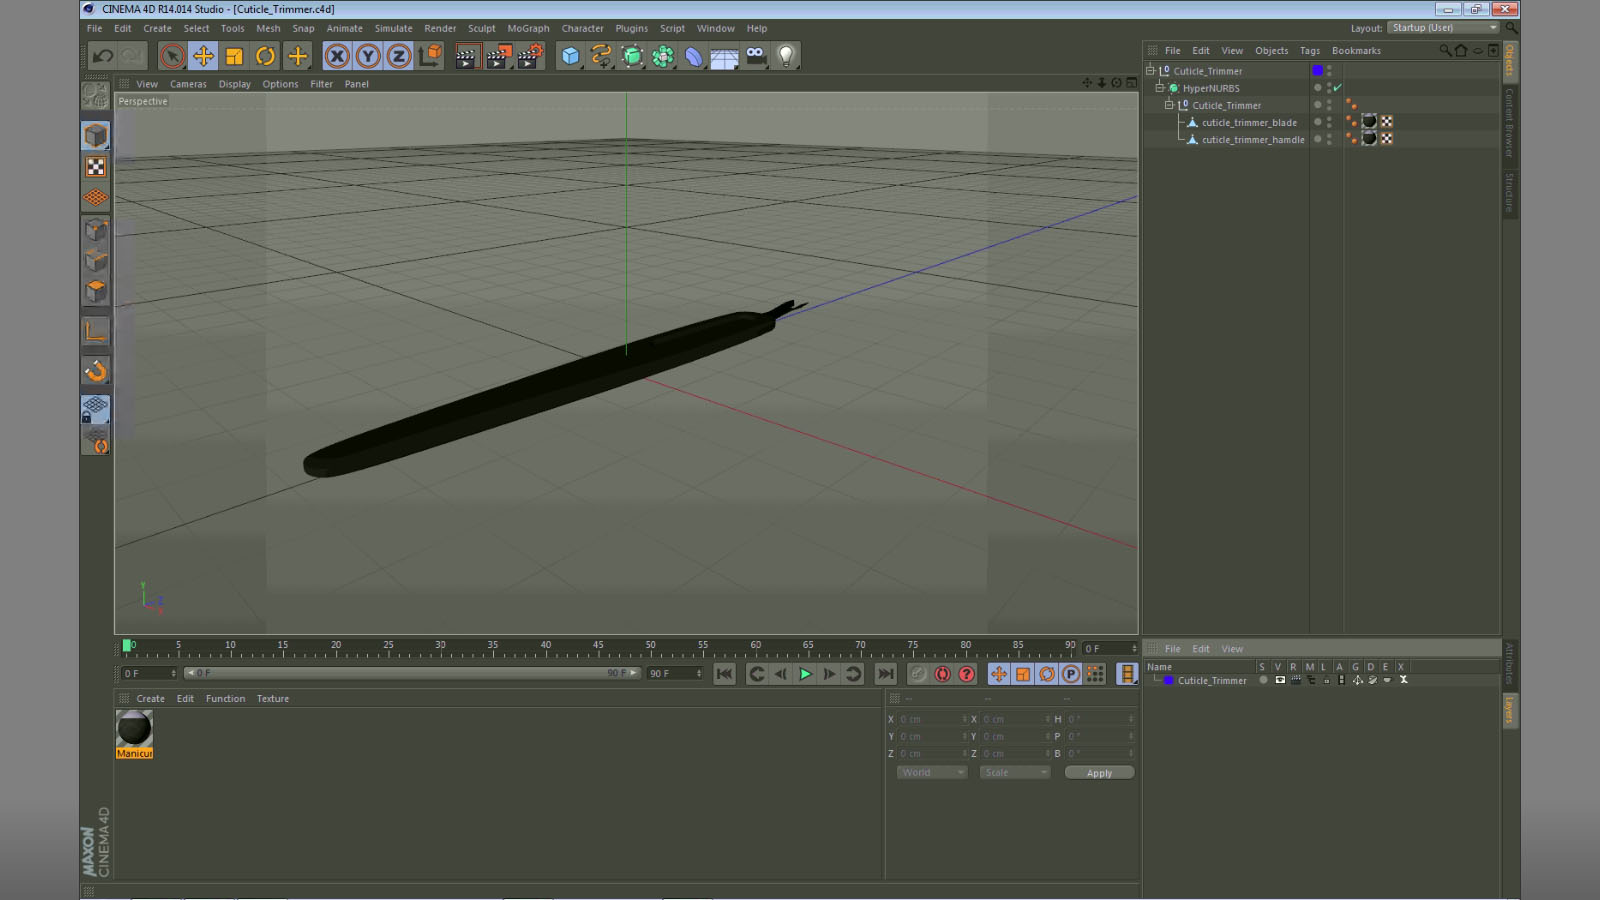
Task: Toggle X axis lock
Action: coord(337,56)
